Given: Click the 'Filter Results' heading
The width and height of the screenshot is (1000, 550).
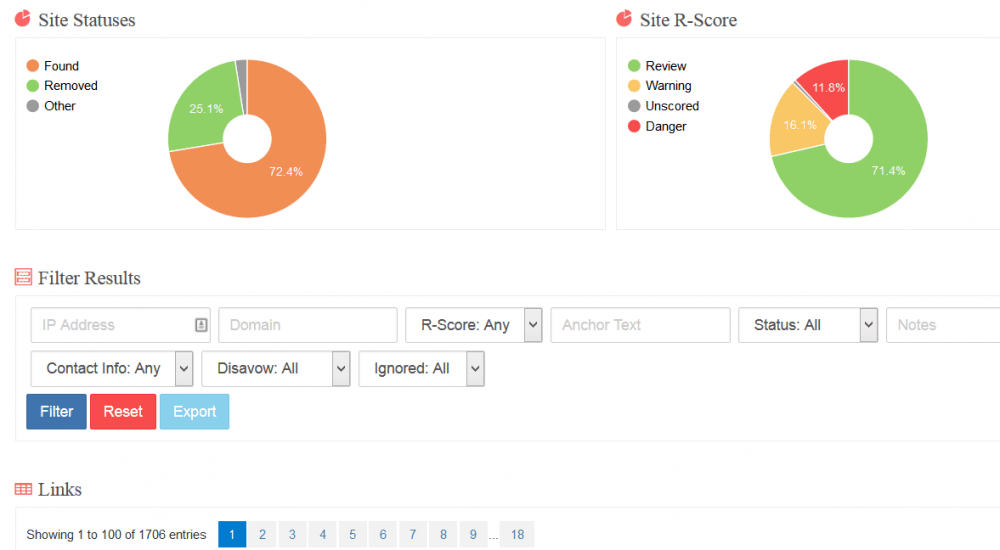Looking at the screenshot, I should pyautogui.click(x=89, y=278).
